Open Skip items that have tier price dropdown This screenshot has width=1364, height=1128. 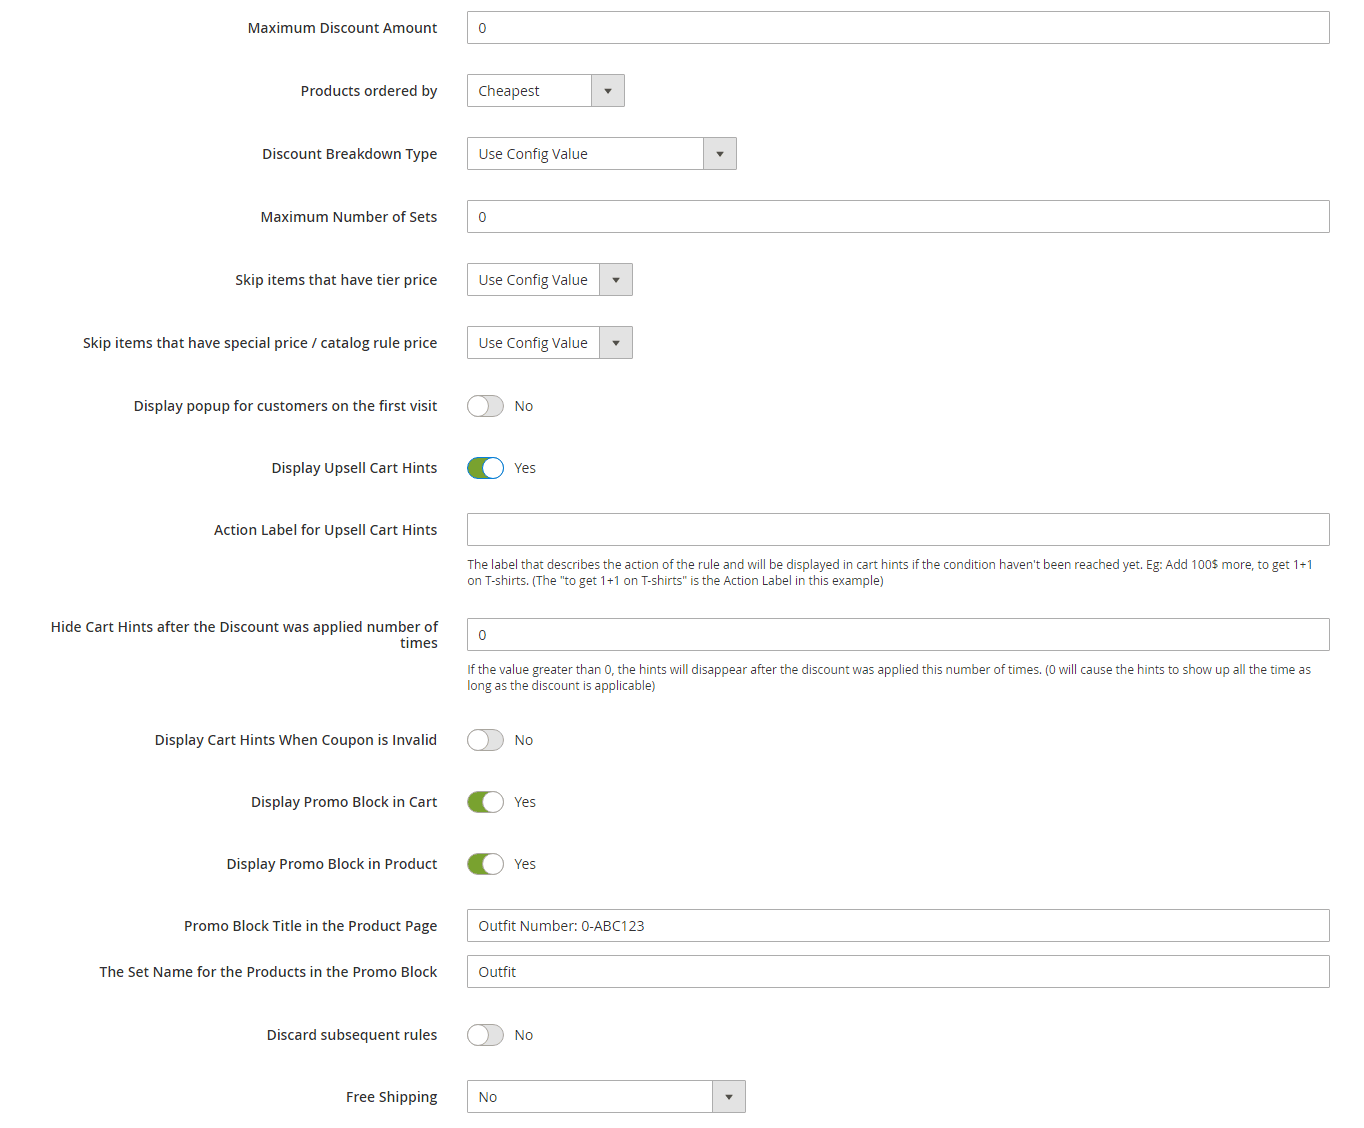pos(550,280)
